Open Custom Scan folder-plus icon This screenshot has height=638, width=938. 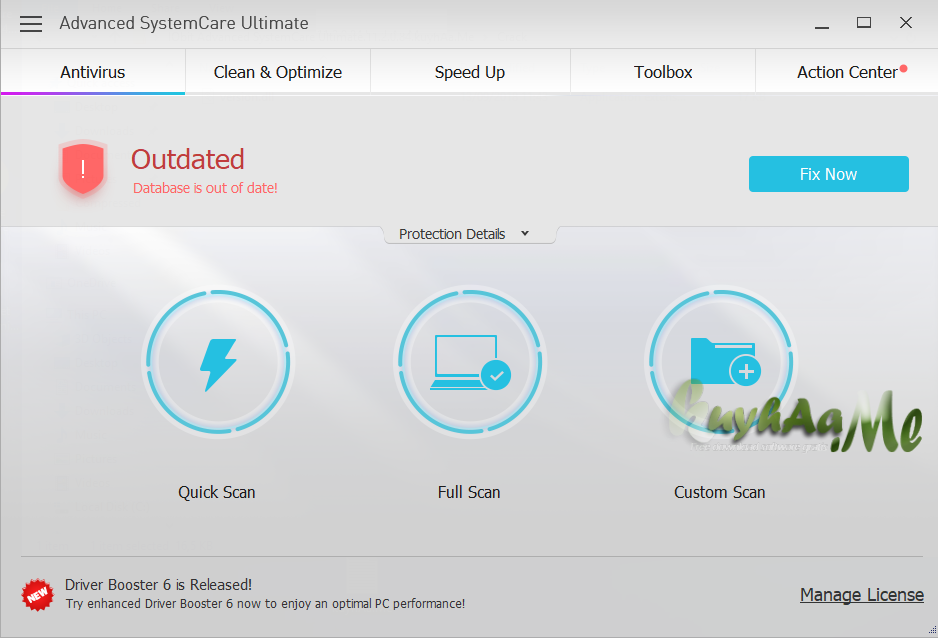pyautogui.click(x=721, y=362)
